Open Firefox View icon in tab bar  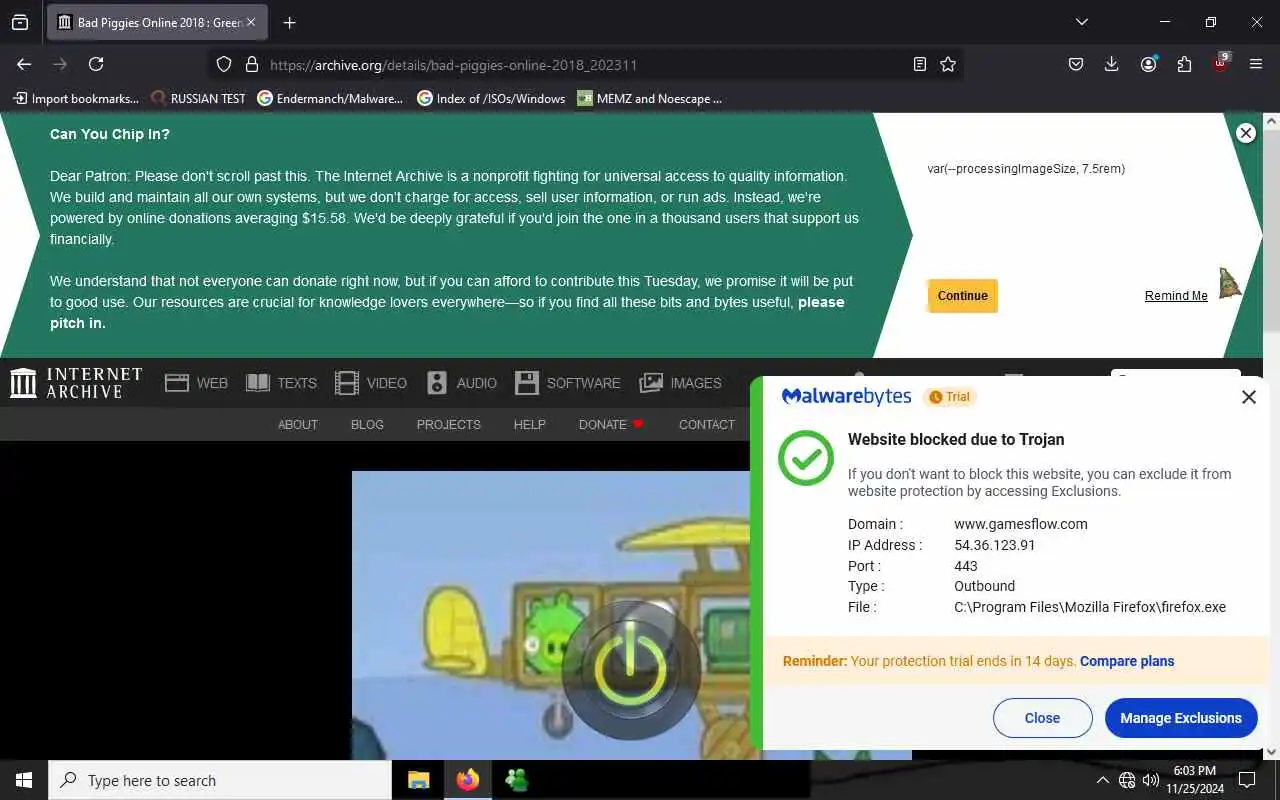point(20,22)
